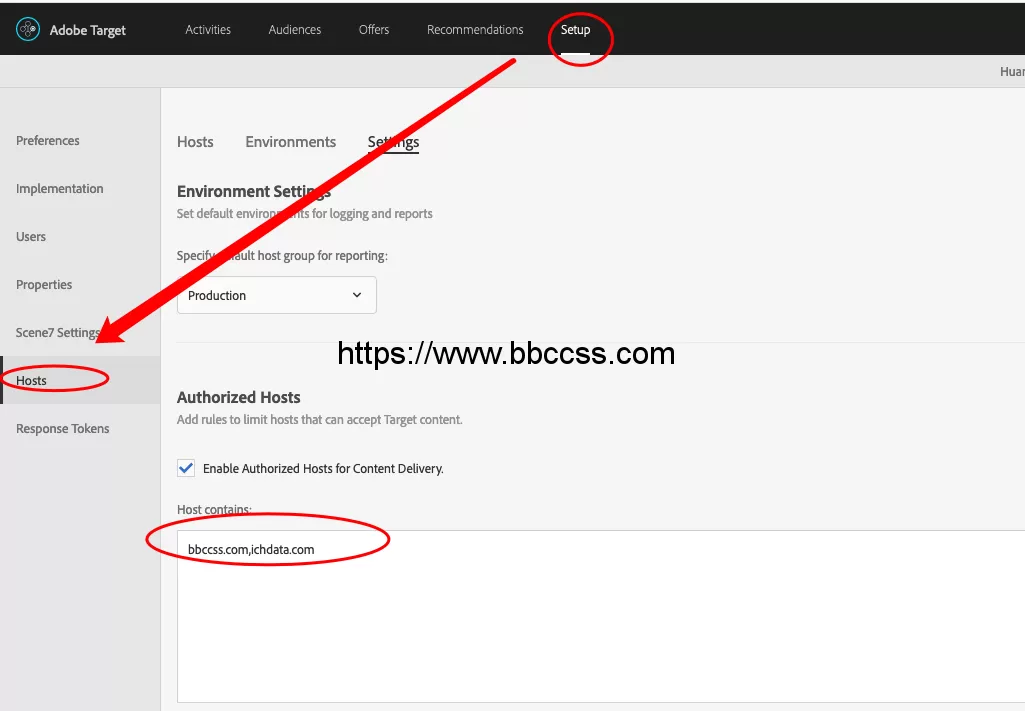Expand the Production host group dropdown

(x=277, y=295)
